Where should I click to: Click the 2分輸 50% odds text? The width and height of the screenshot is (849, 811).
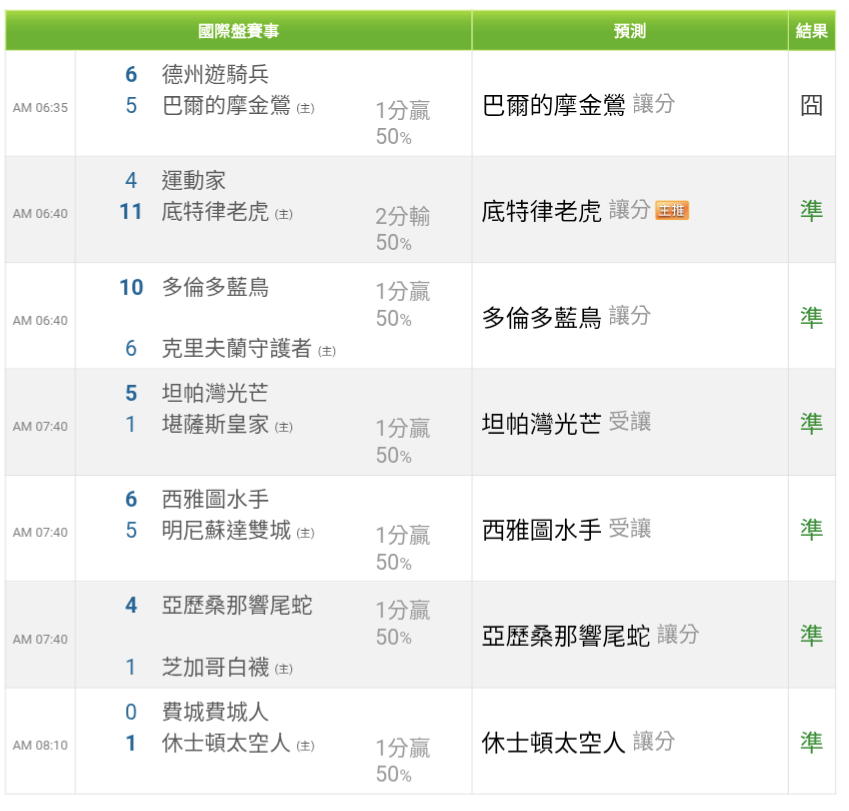coord(403,229)
